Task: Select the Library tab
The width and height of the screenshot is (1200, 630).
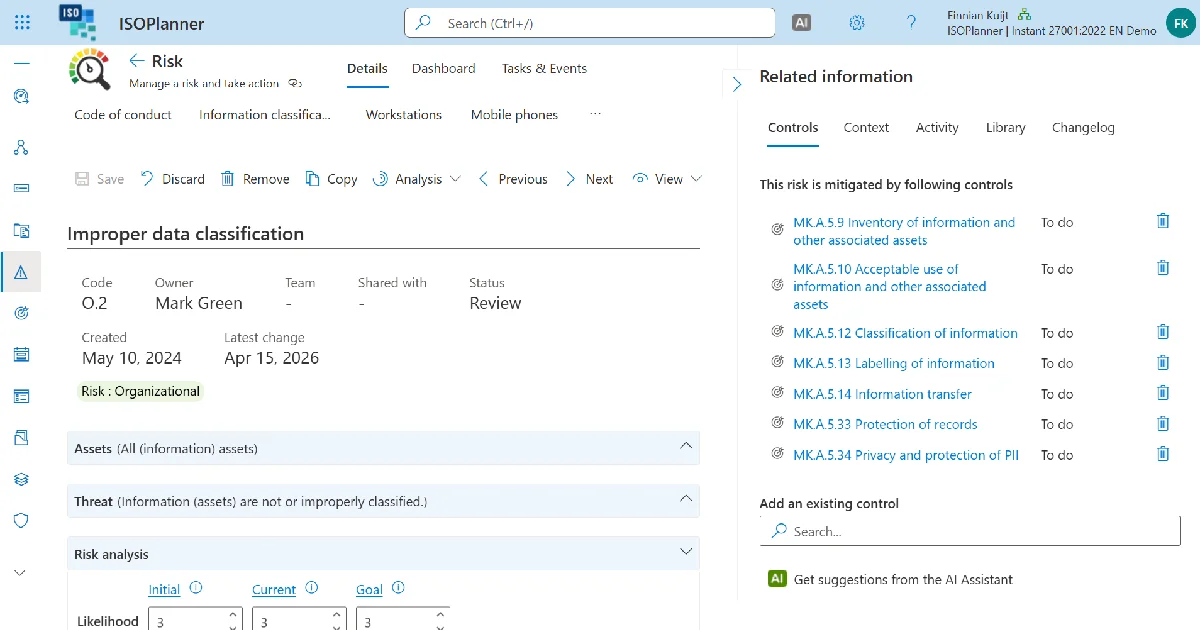Action: (x=1005, y=128)
